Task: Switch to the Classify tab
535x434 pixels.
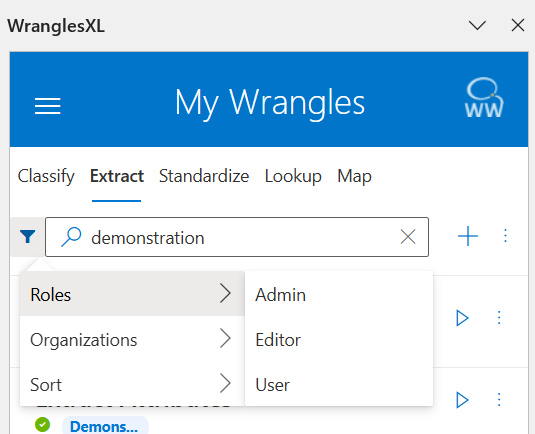Action: tap(46, 176)
